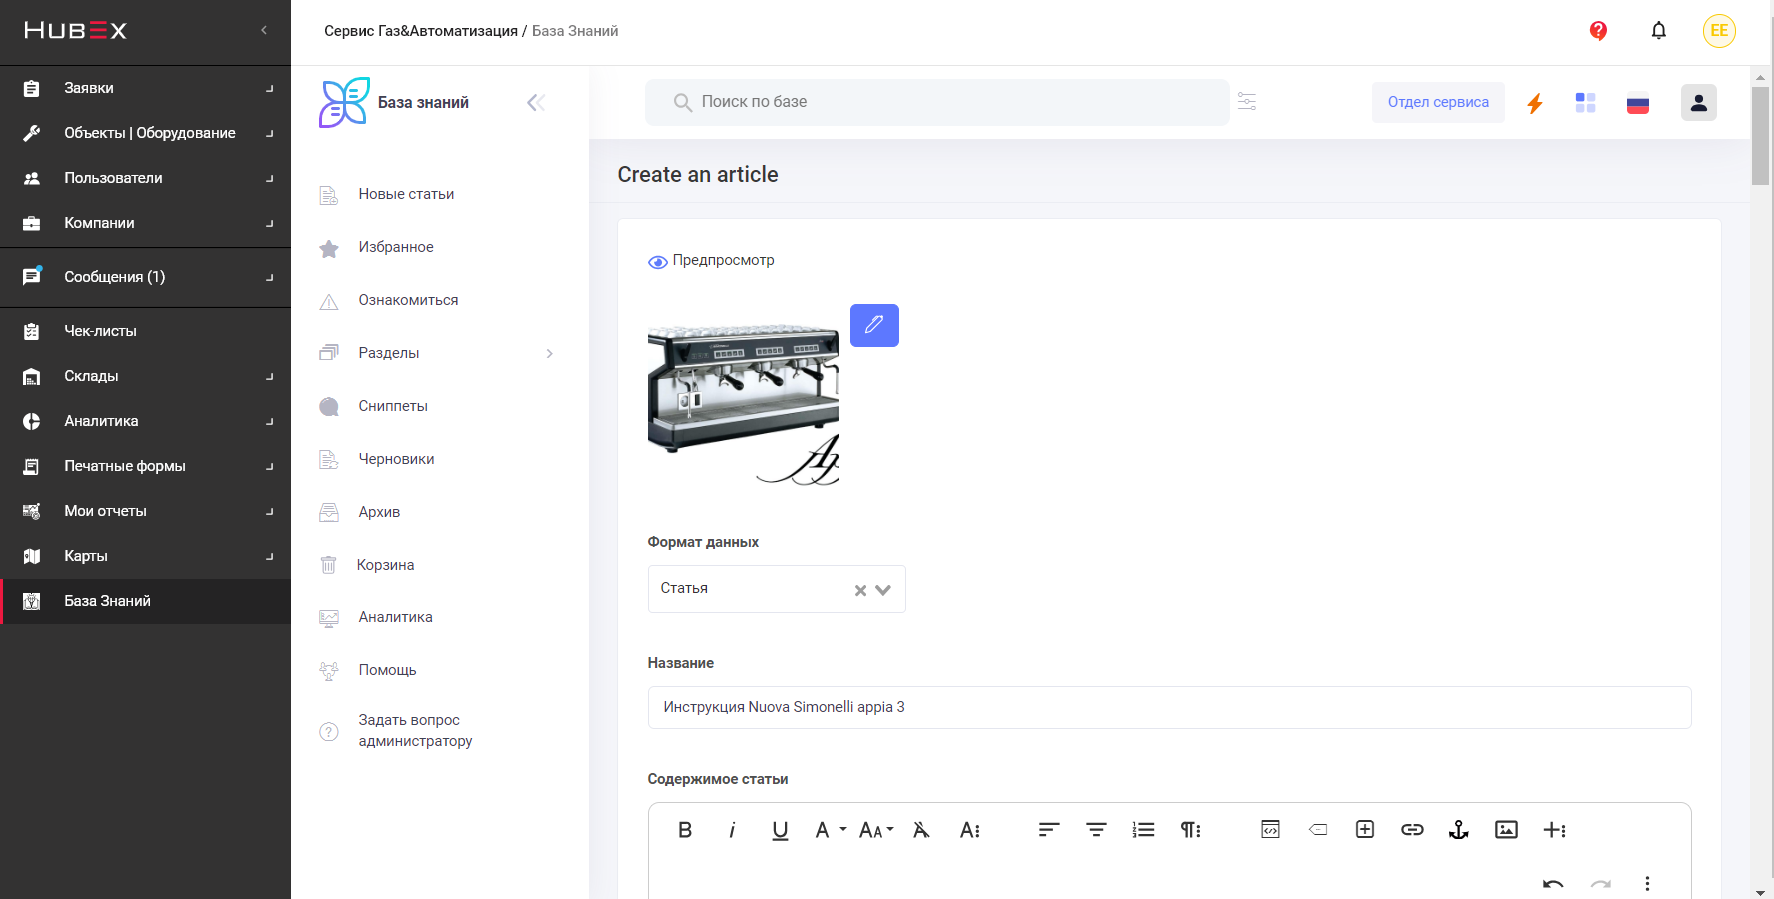Insert a hyperlink in the article
Image resolution: width=1774 pixels, height=899 pixels.
pos(1412,830)
